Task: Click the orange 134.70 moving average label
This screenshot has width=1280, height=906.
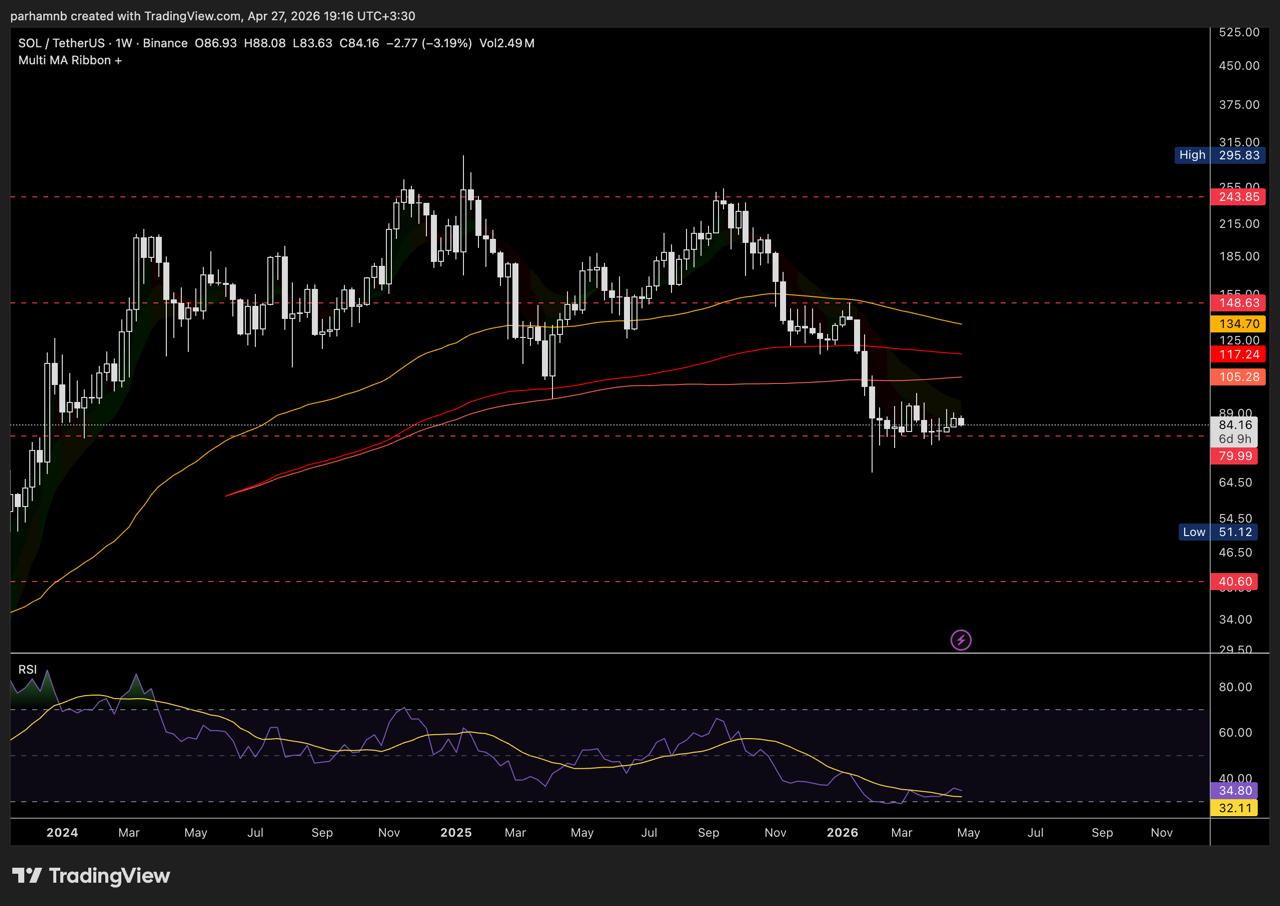Action: point(1238,324)
